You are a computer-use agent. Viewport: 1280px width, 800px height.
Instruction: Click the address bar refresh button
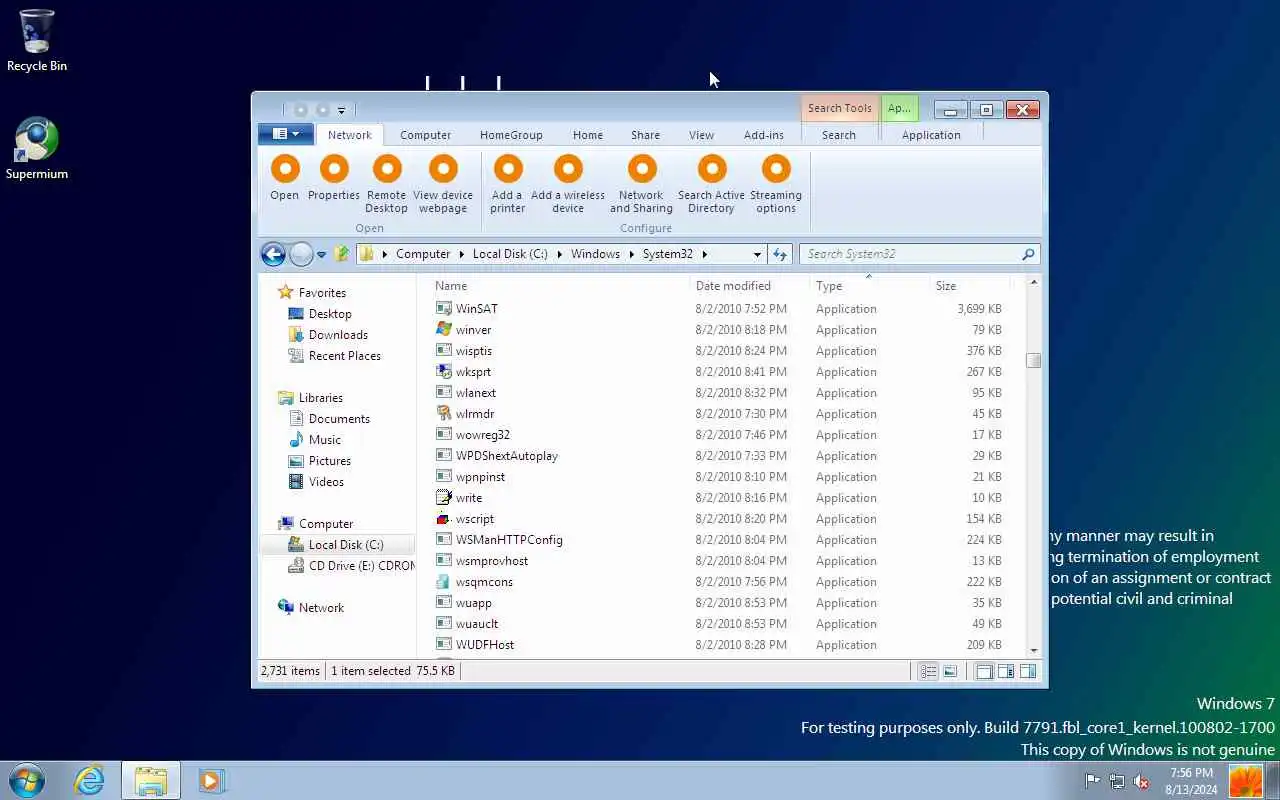coord(780,254)
